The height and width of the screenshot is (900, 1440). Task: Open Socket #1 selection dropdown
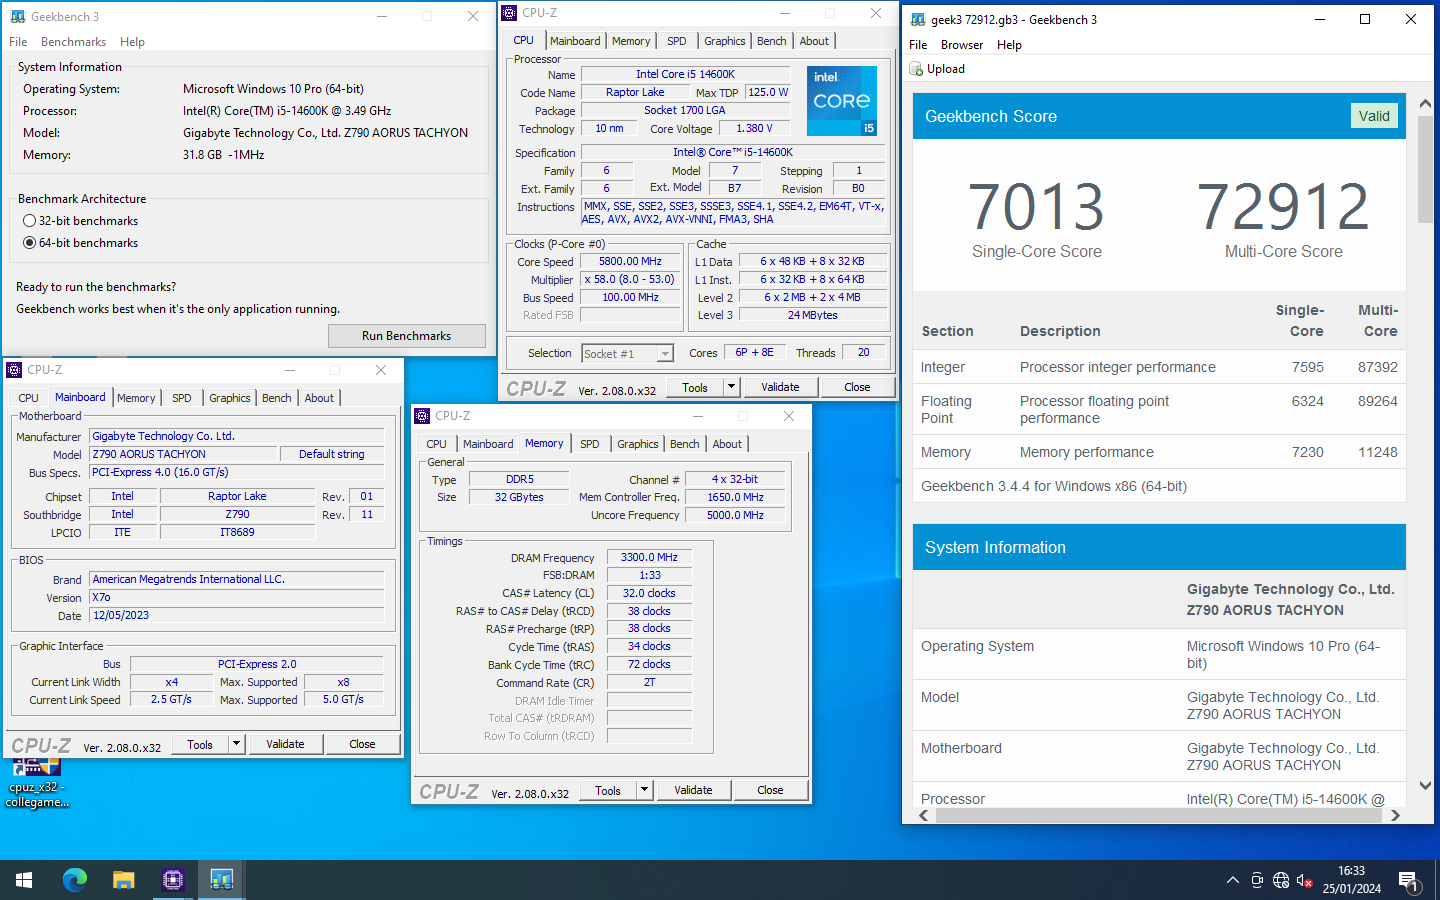[665, 354]
